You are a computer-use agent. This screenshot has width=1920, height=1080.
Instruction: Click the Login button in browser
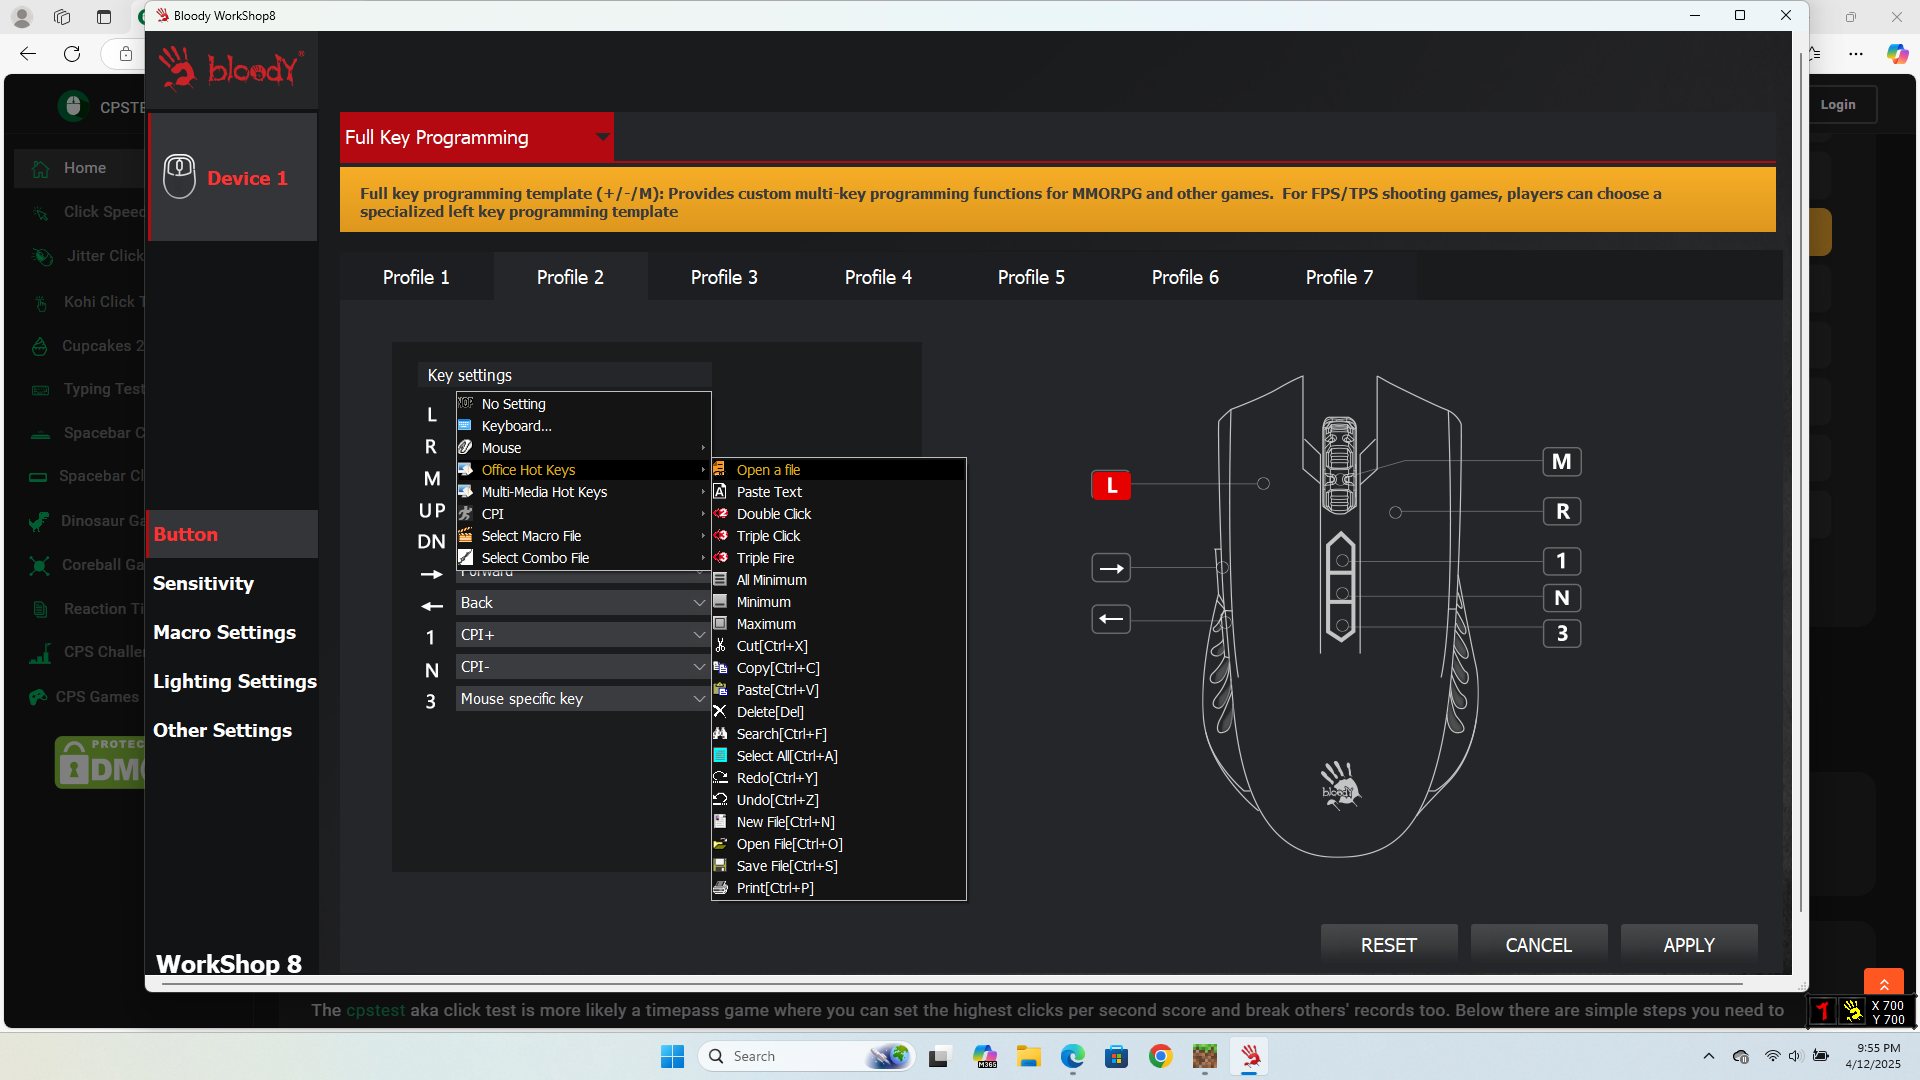click(1838, 104)
